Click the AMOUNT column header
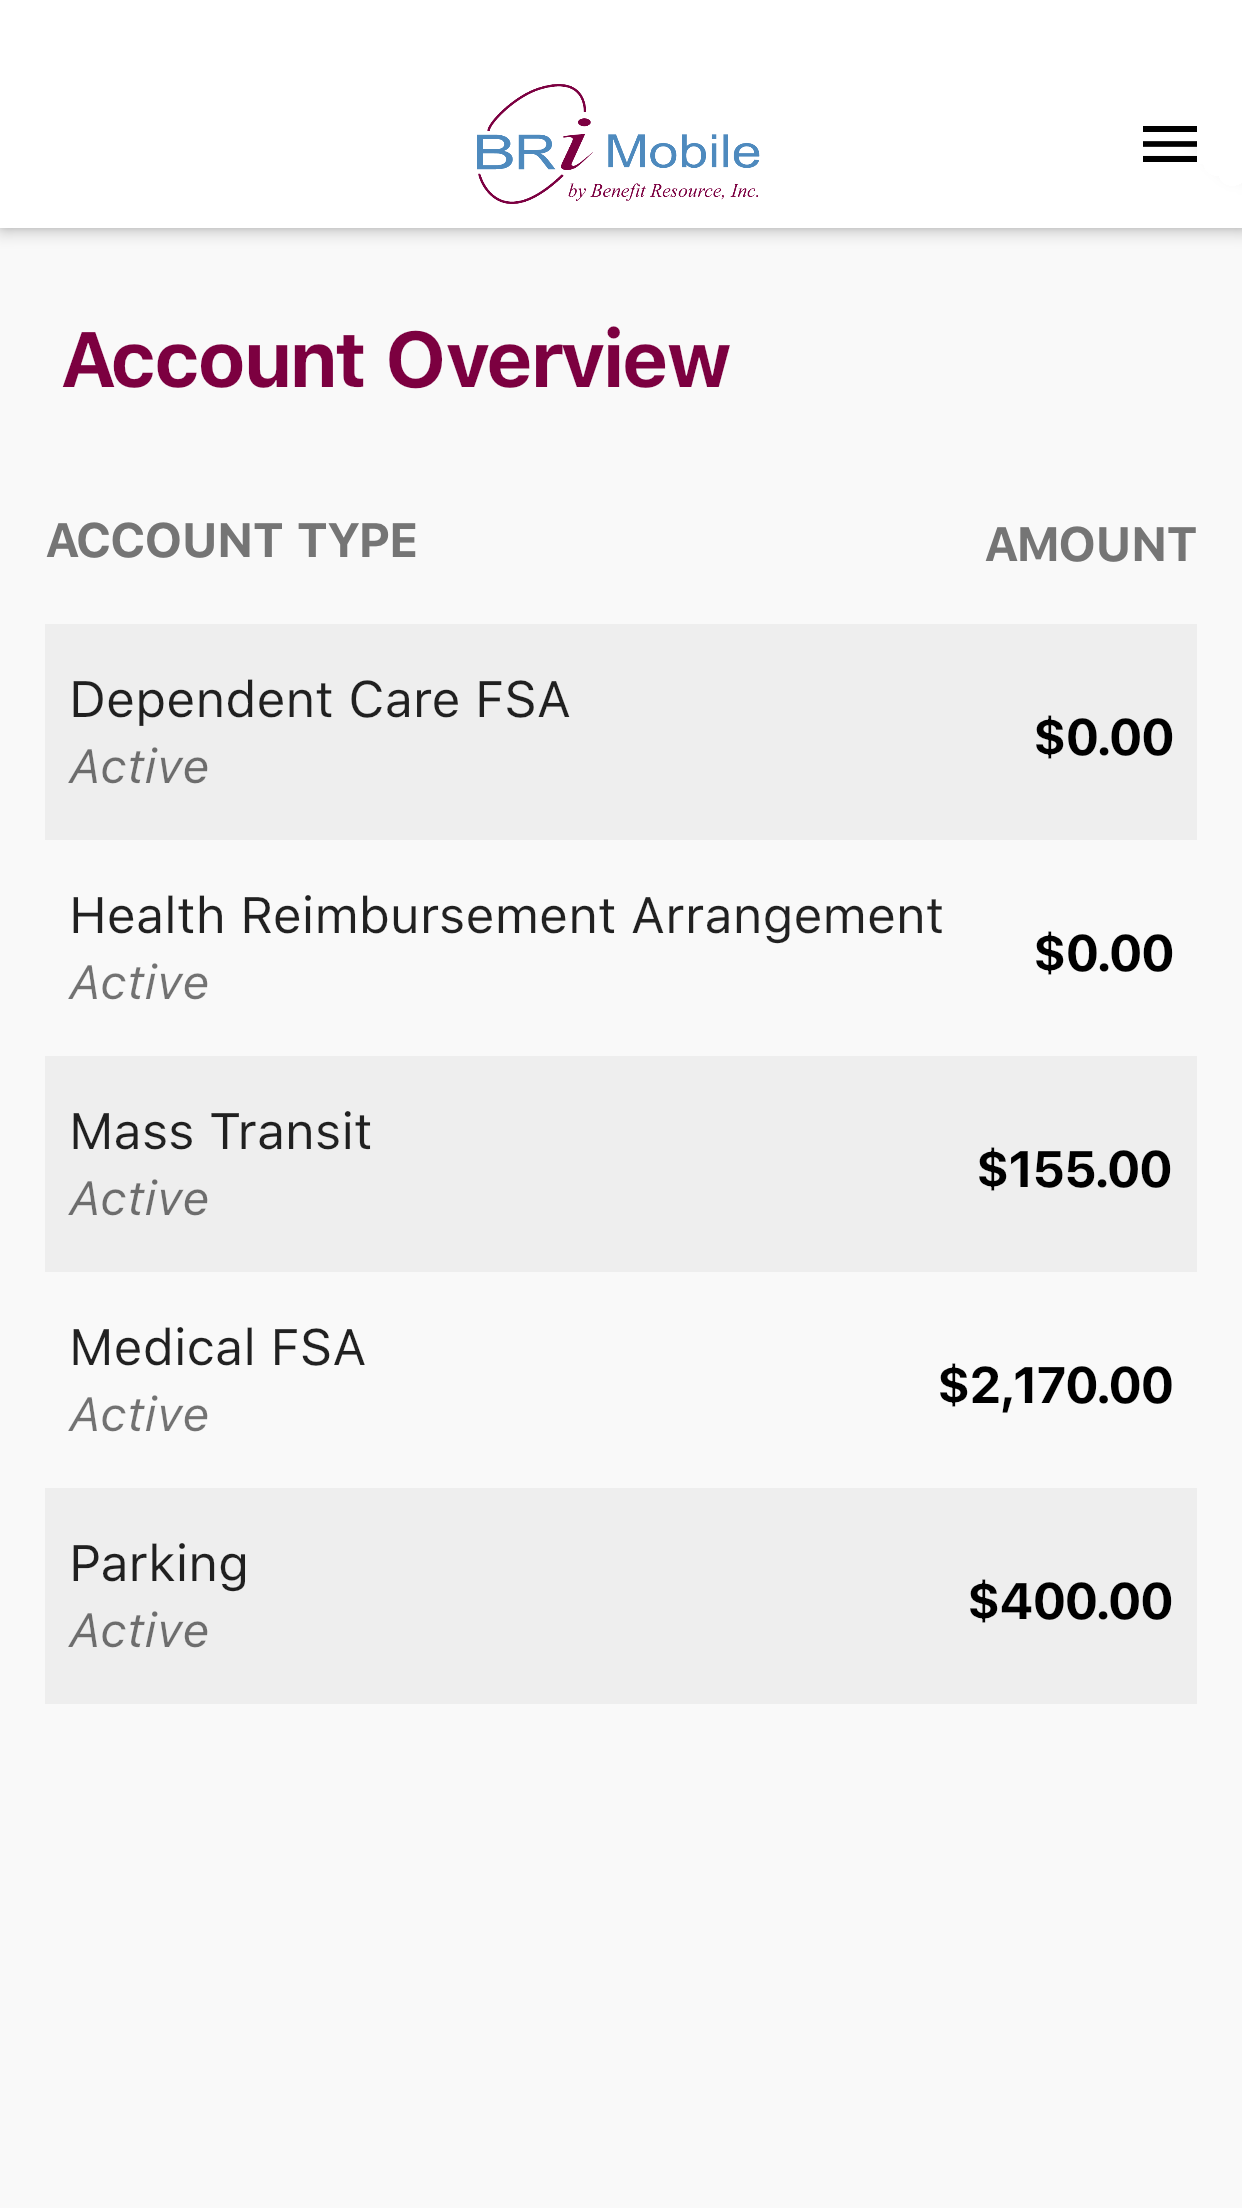 click(x=1090, y=545)
